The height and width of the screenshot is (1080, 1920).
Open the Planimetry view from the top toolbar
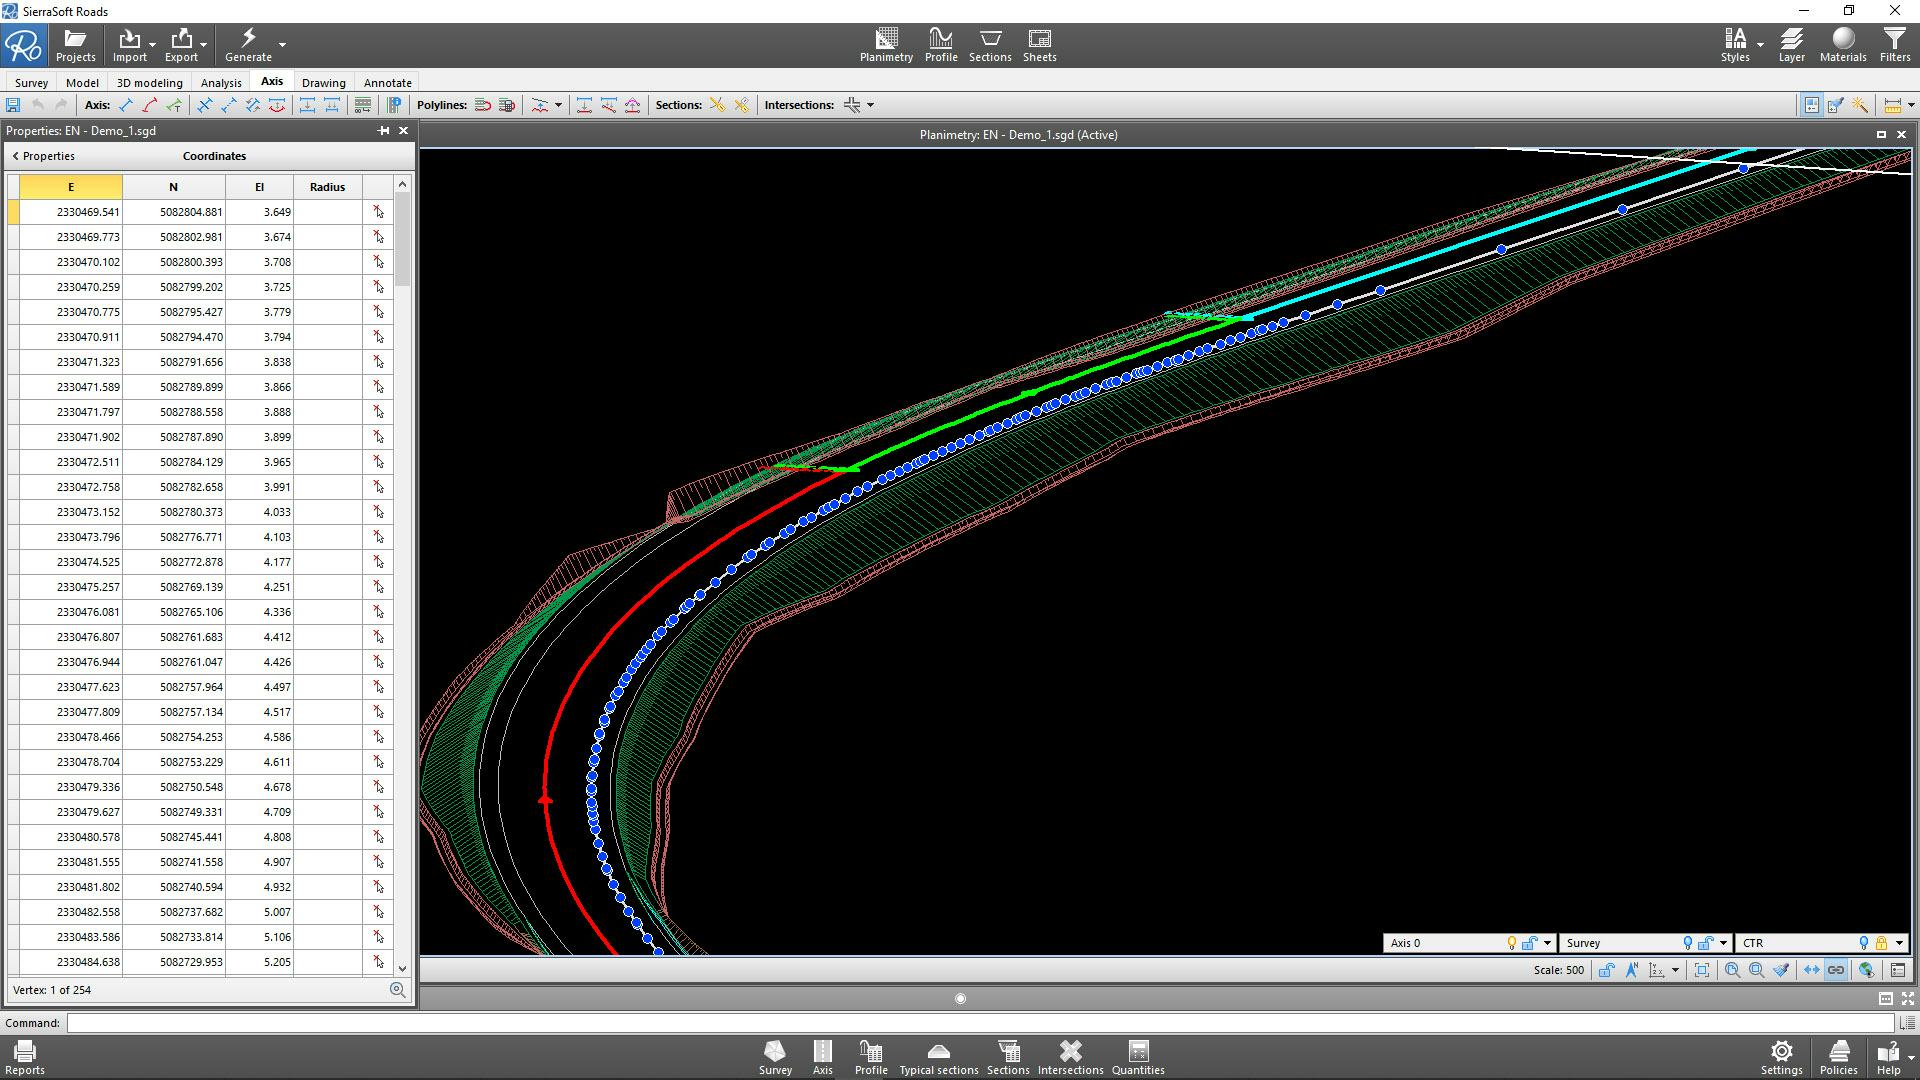pyautogui.click(x=886, y=45)
